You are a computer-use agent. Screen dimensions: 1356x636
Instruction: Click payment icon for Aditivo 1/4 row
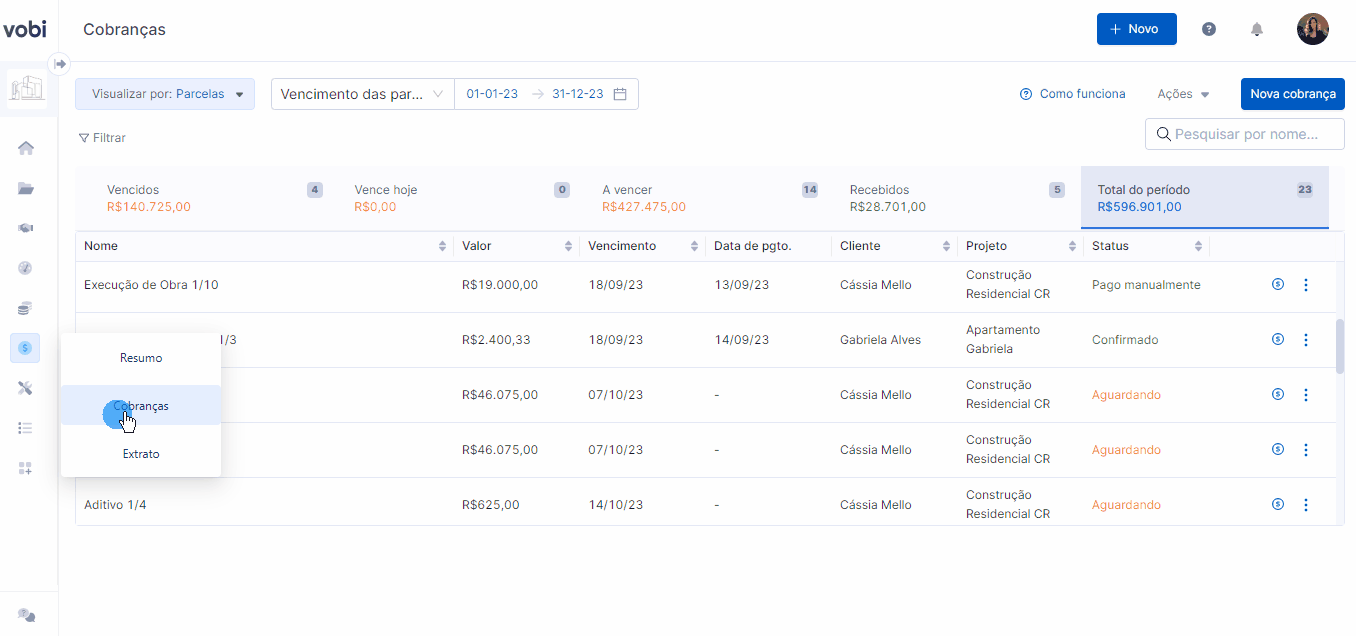(1277, 505)
